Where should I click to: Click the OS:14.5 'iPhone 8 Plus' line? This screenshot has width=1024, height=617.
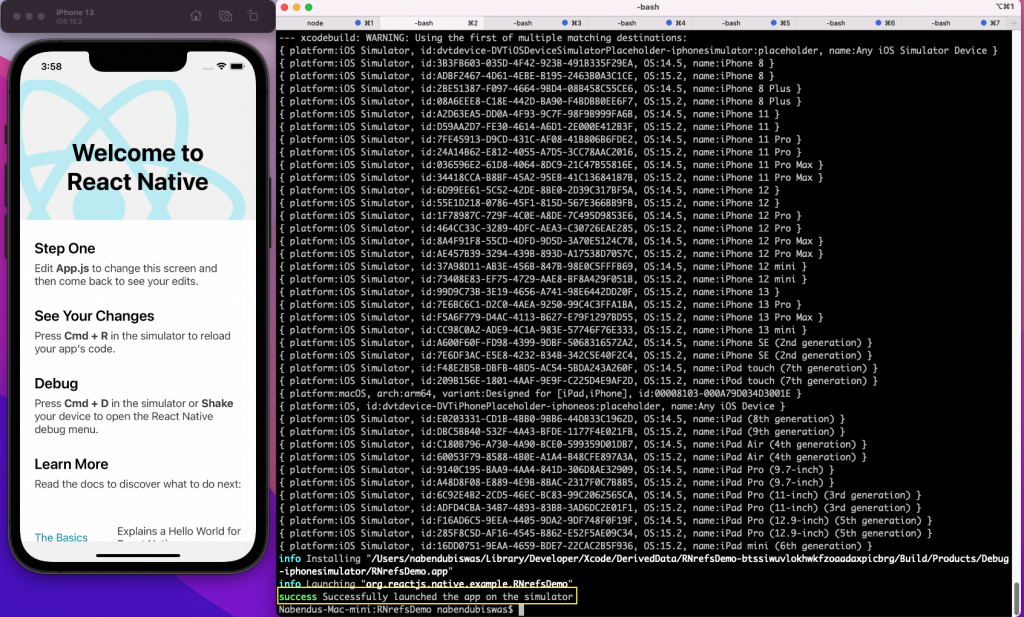[539, 89]
